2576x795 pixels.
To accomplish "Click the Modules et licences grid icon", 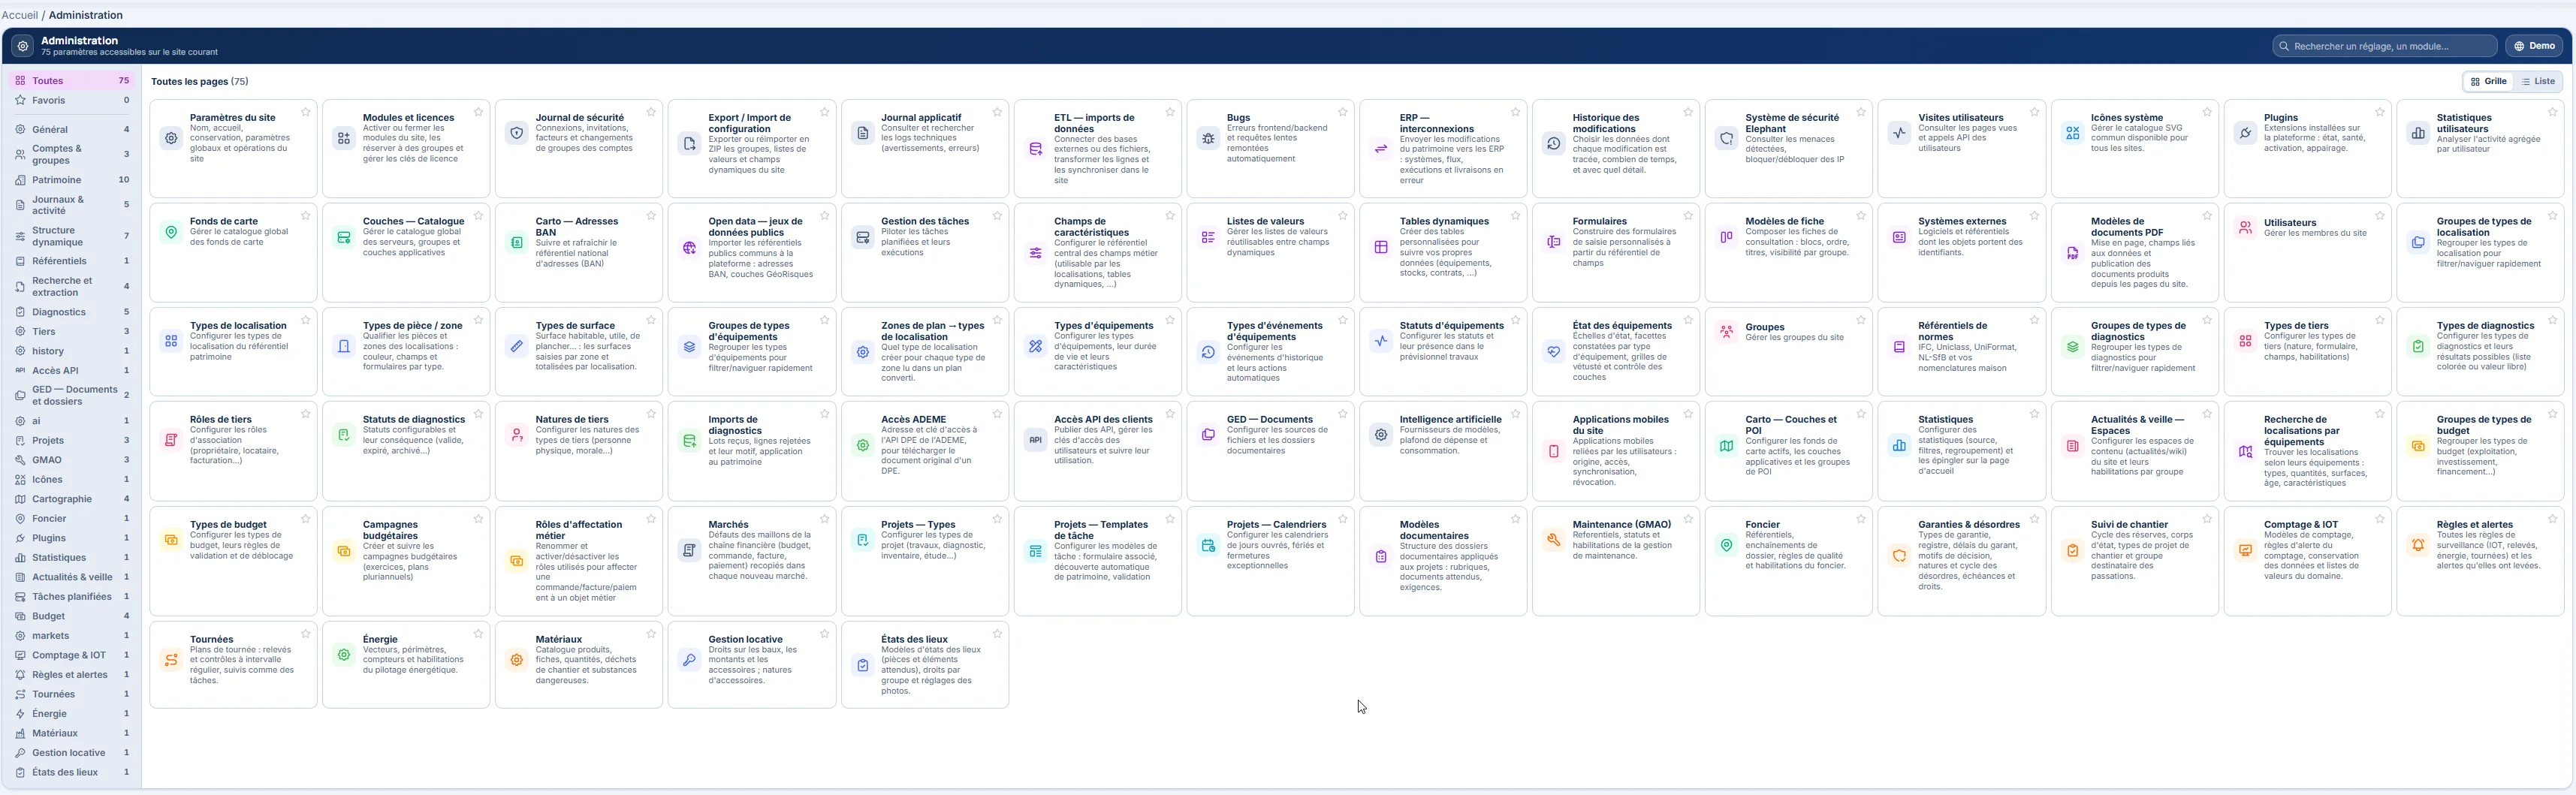I will pos(344,138).
